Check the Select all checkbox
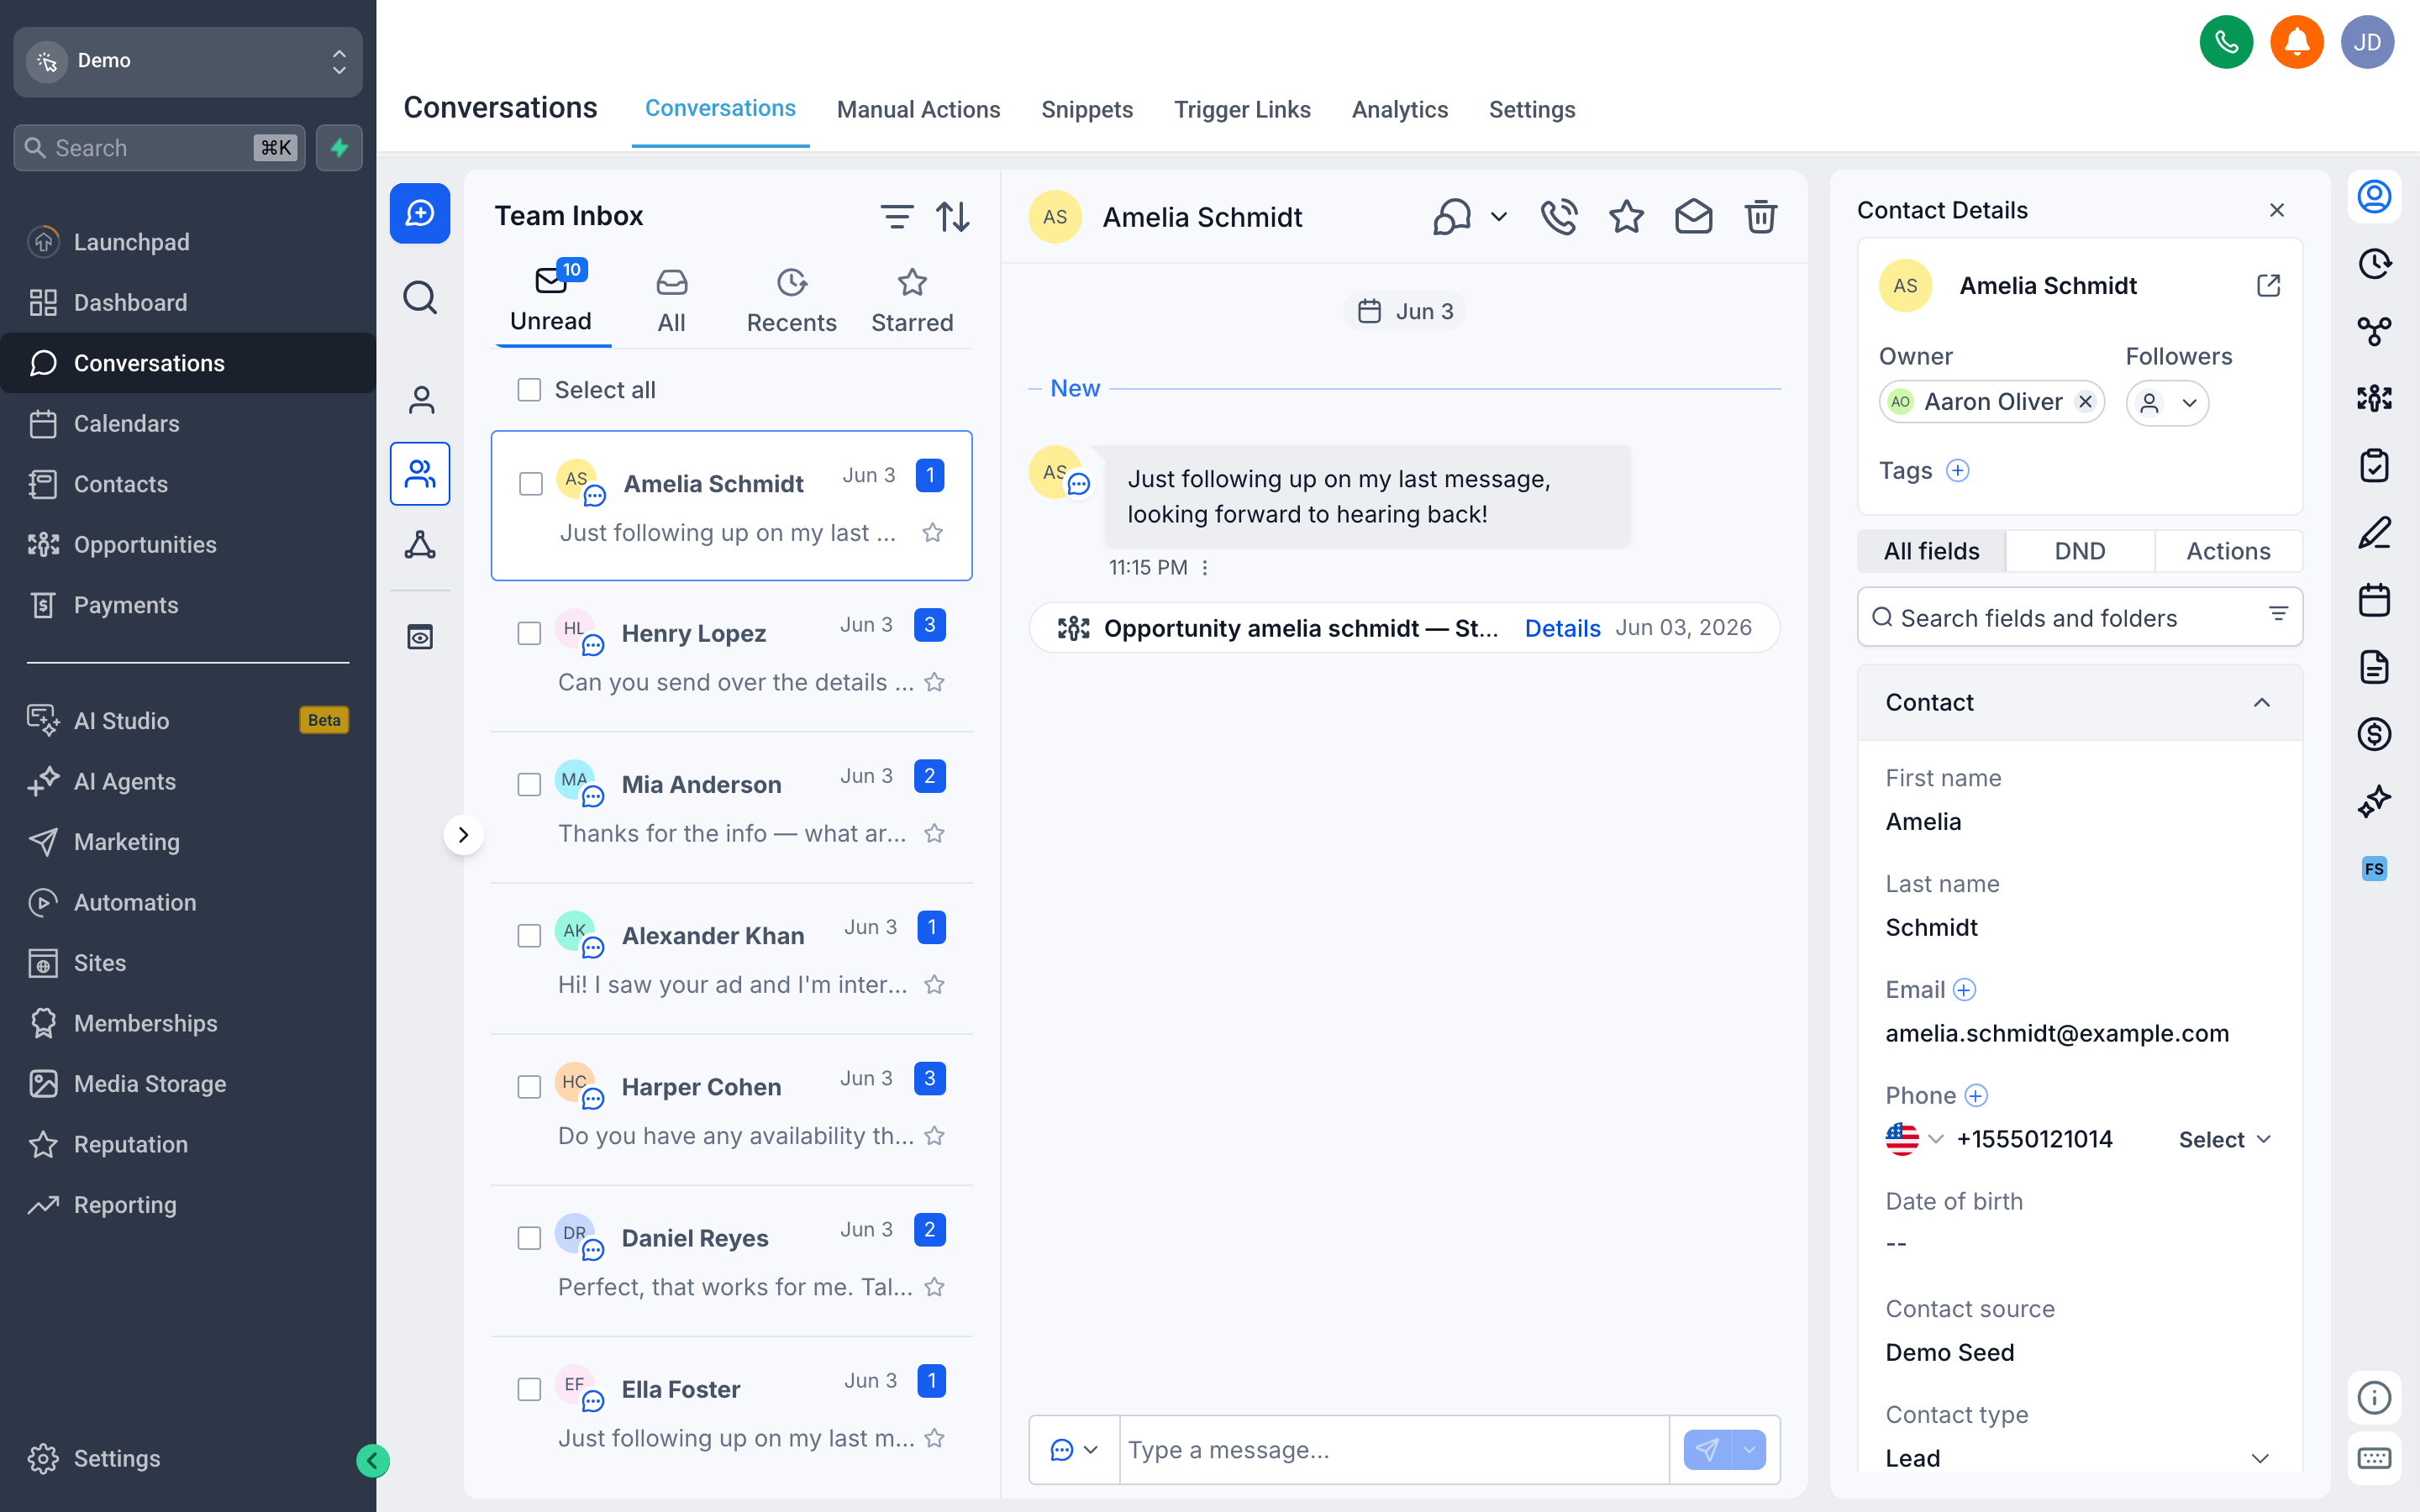 click(x=529, y=390)
